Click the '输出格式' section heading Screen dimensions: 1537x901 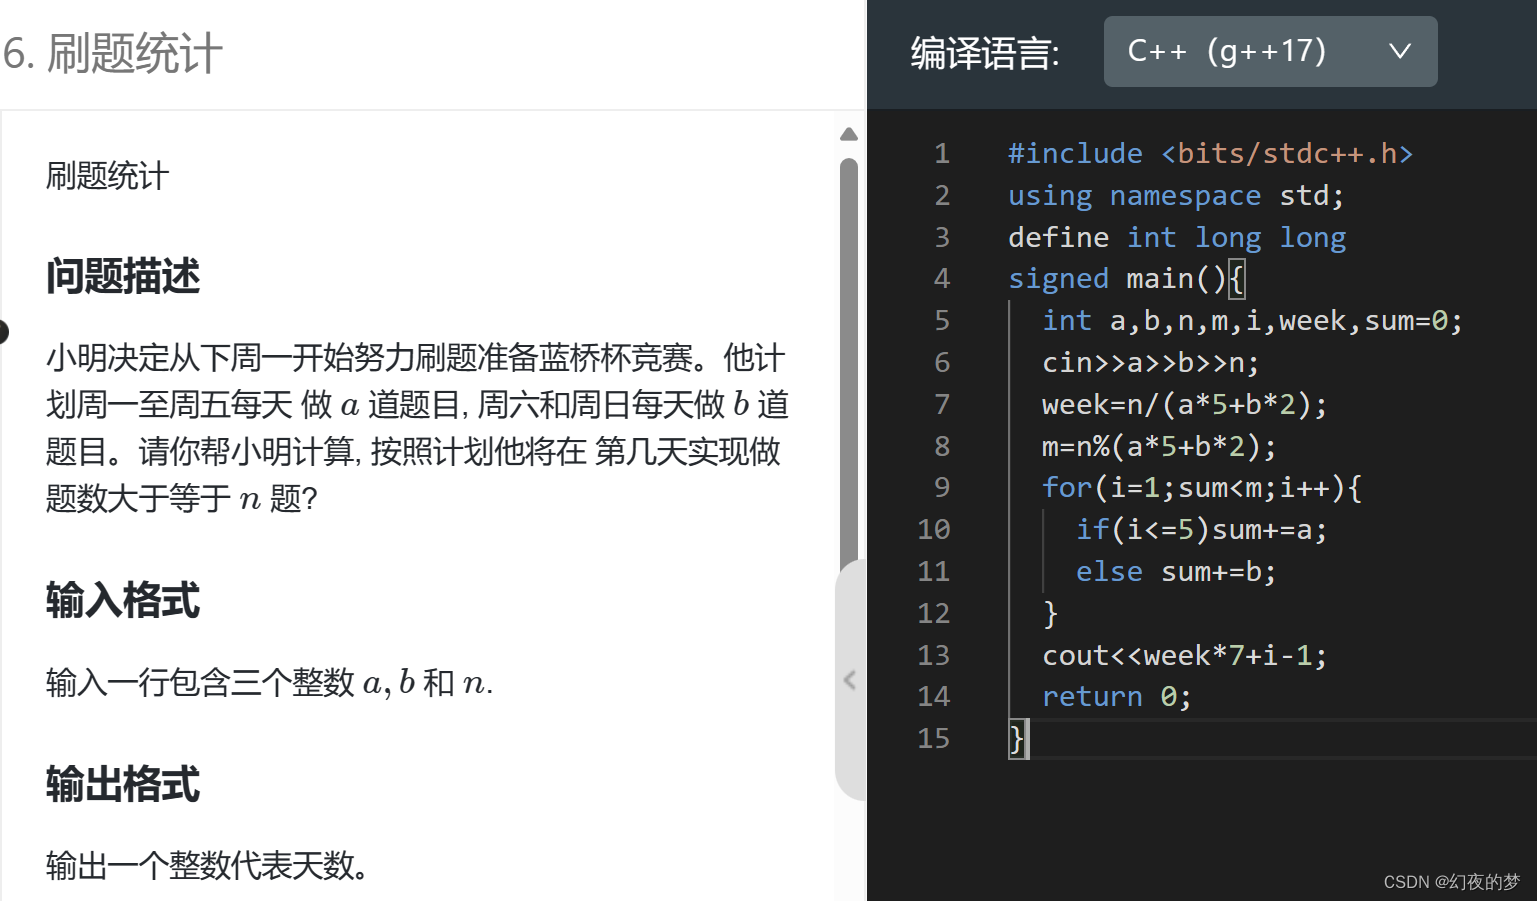point(123,784)
